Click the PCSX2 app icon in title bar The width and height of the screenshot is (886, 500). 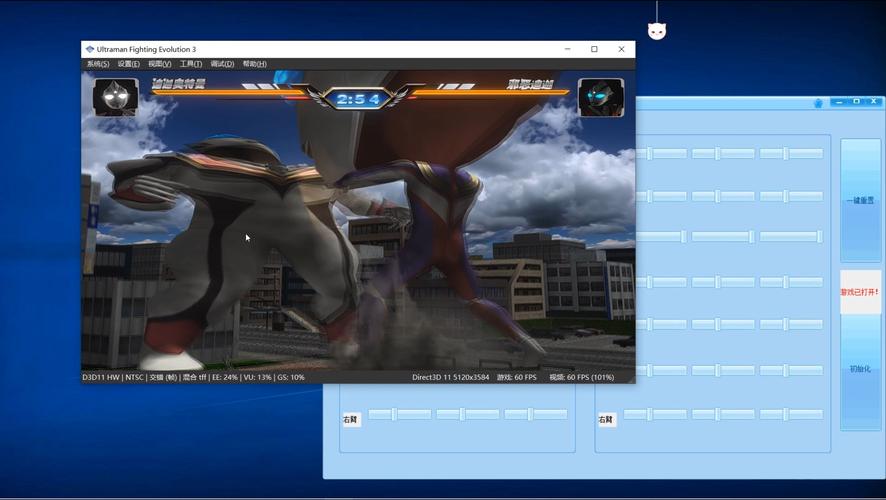click(x=90, y=49)
